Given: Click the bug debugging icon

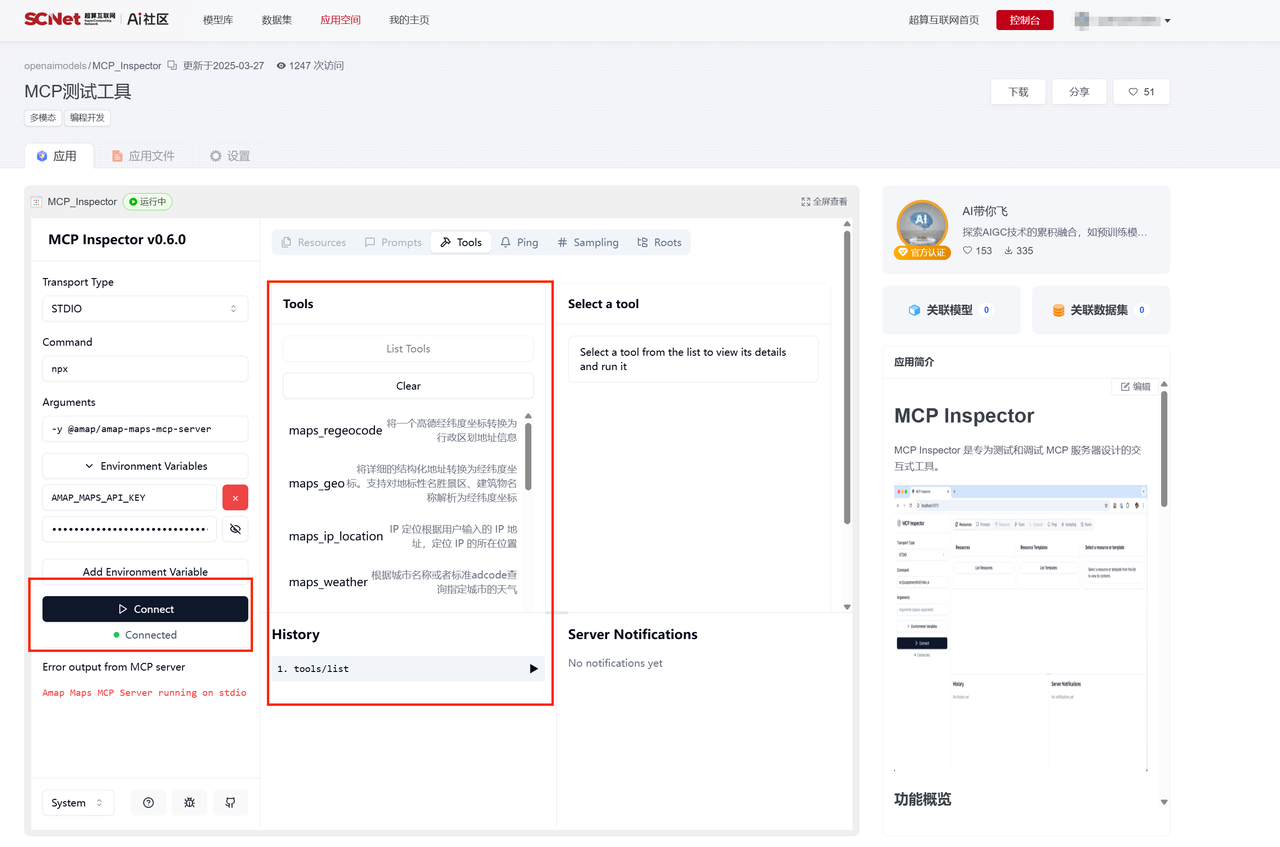Looking at the screenshot, I should [189, 803].
